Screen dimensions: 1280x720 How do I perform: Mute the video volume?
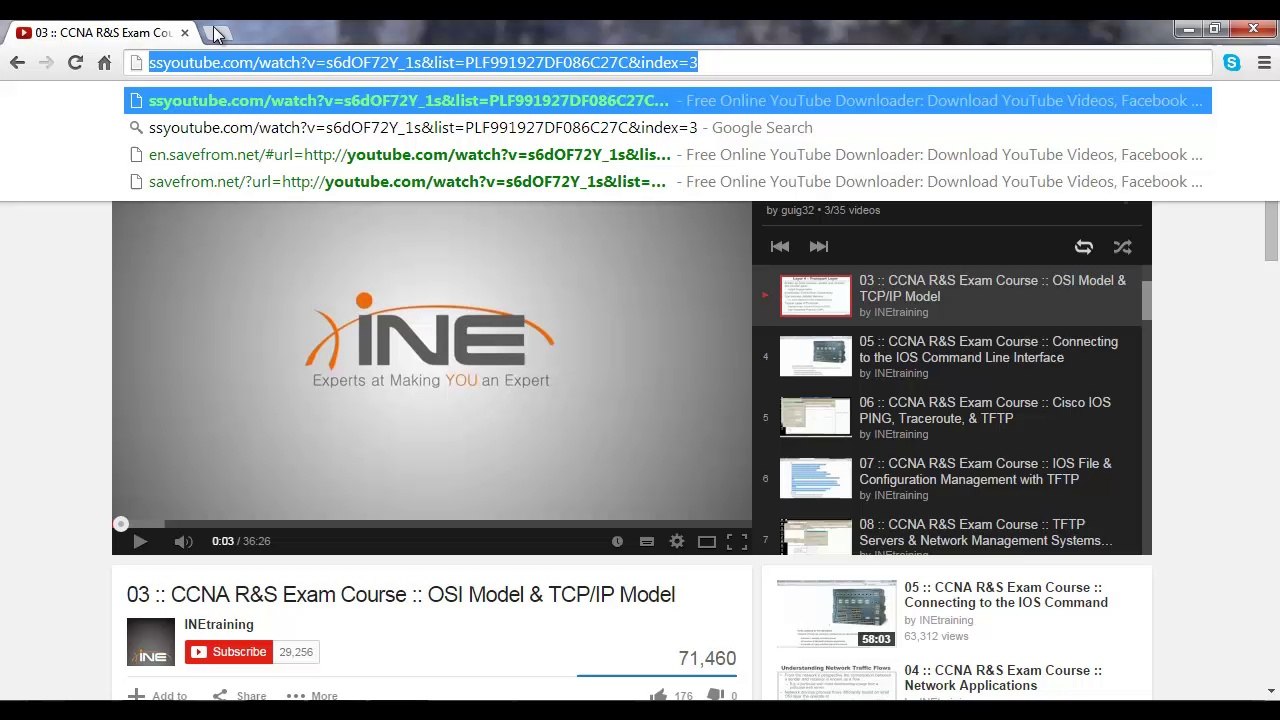coord(183,541)
